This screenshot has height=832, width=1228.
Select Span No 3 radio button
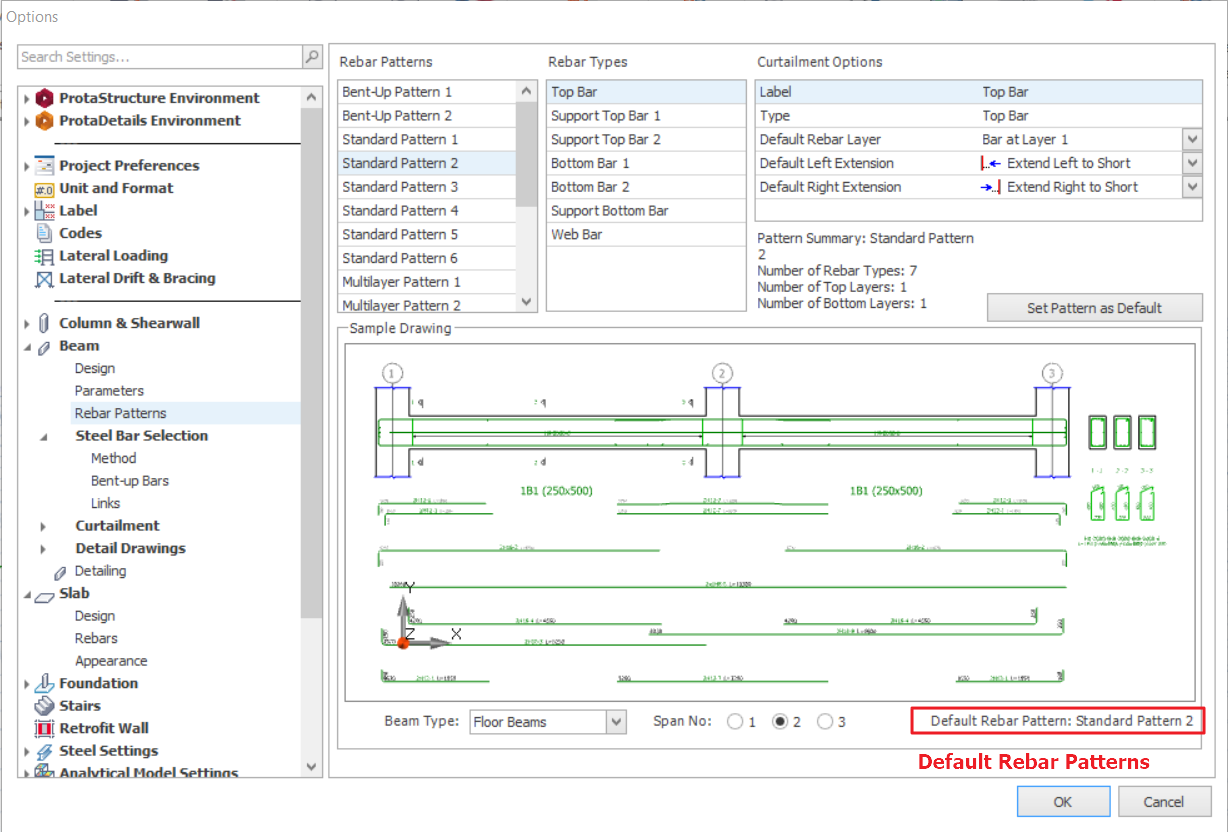point(825,722)
